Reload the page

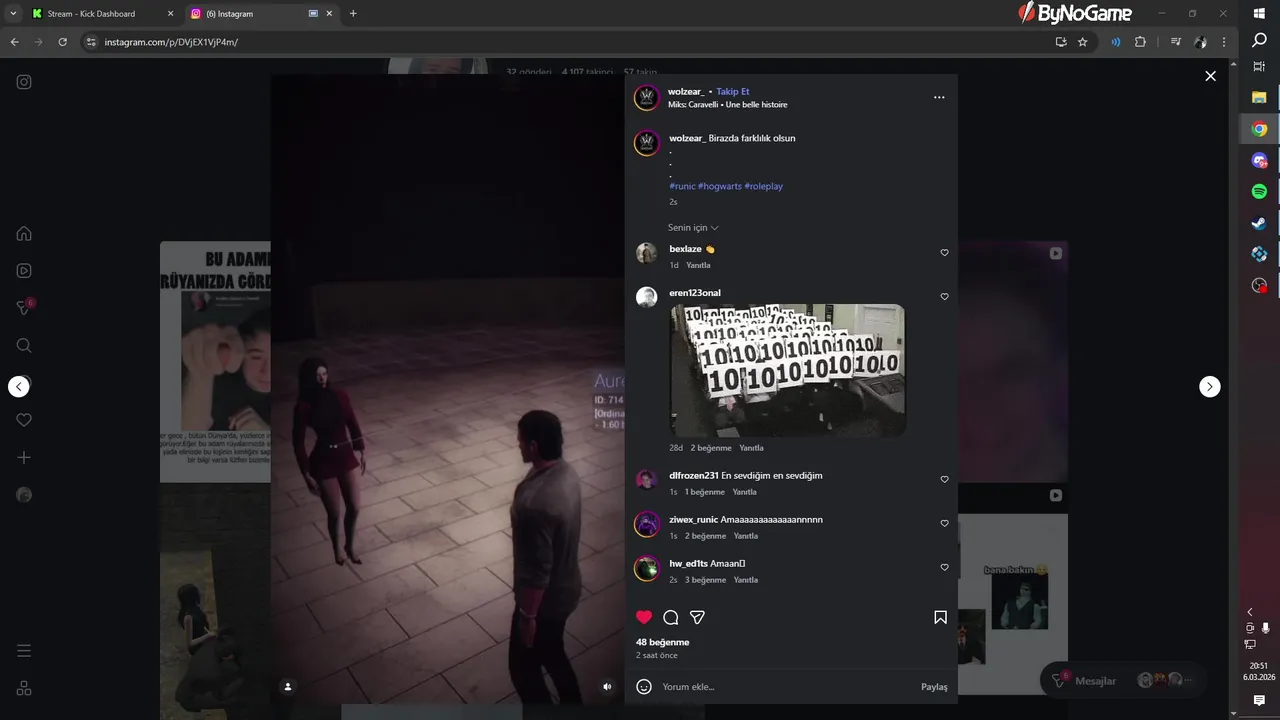click(x=62, y=42)
